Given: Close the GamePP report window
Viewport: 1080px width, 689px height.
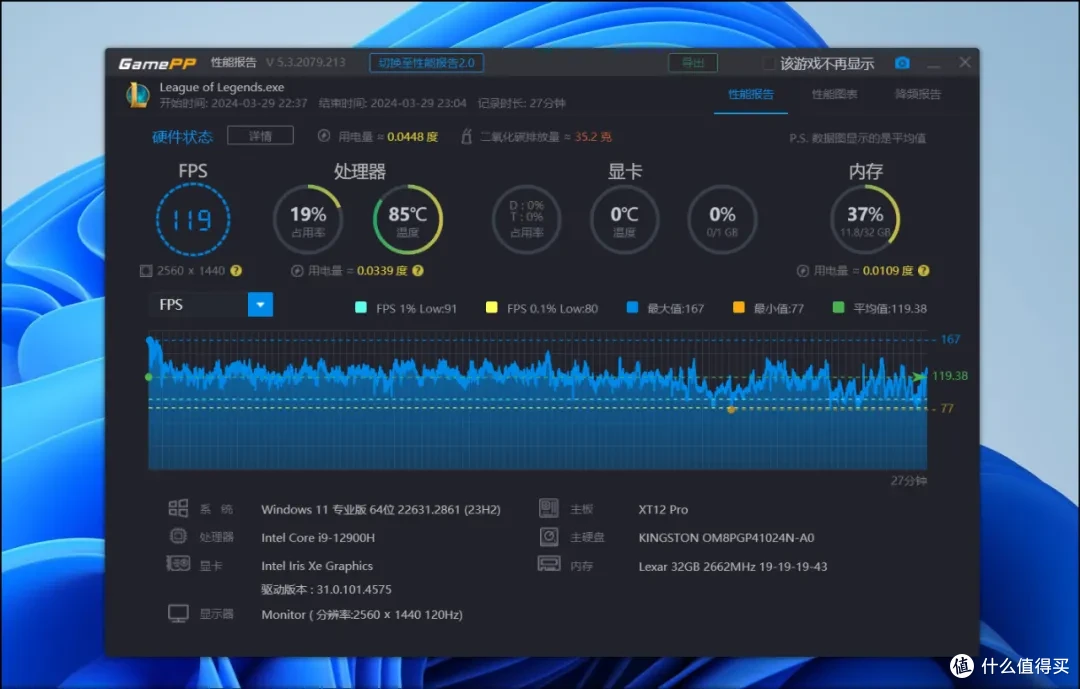Looking at the screenshot, I should coord(965,63).
